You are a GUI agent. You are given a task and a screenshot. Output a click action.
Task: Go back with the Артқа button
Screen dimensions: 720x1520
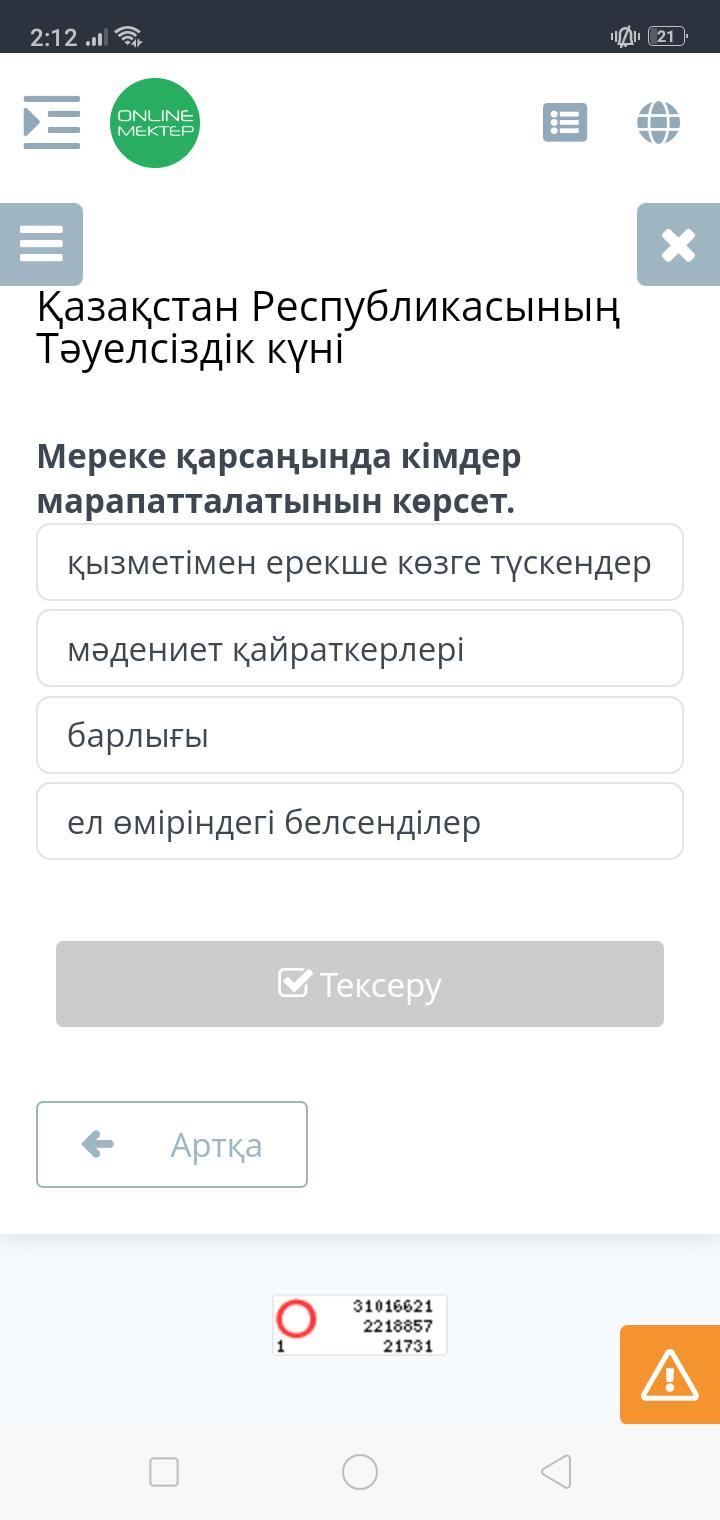click(x=172, y=1145)
